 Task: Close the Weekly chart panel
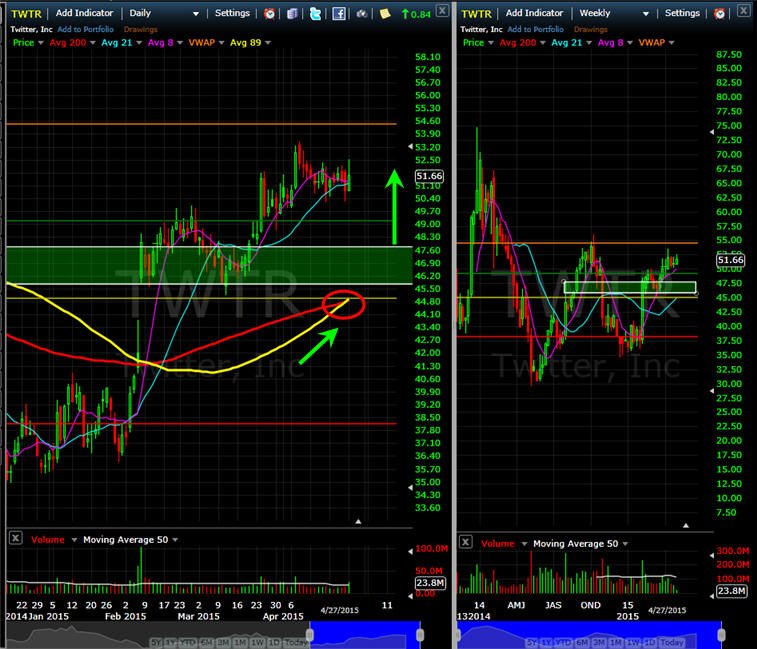pyautogui.click(x=743, y=10)
